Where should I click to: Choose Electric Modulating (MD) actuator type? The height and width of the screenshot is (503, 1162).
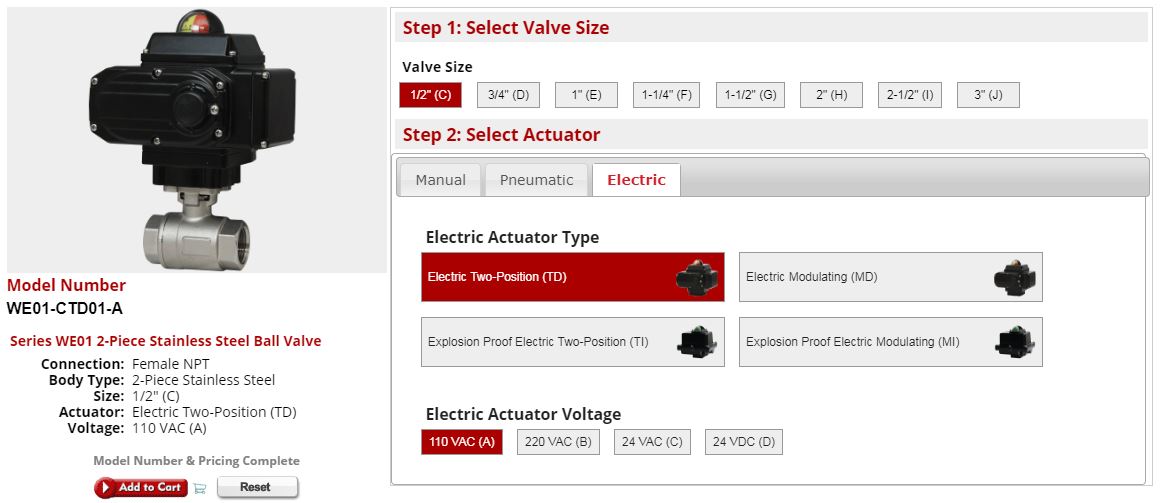(891, 277)
